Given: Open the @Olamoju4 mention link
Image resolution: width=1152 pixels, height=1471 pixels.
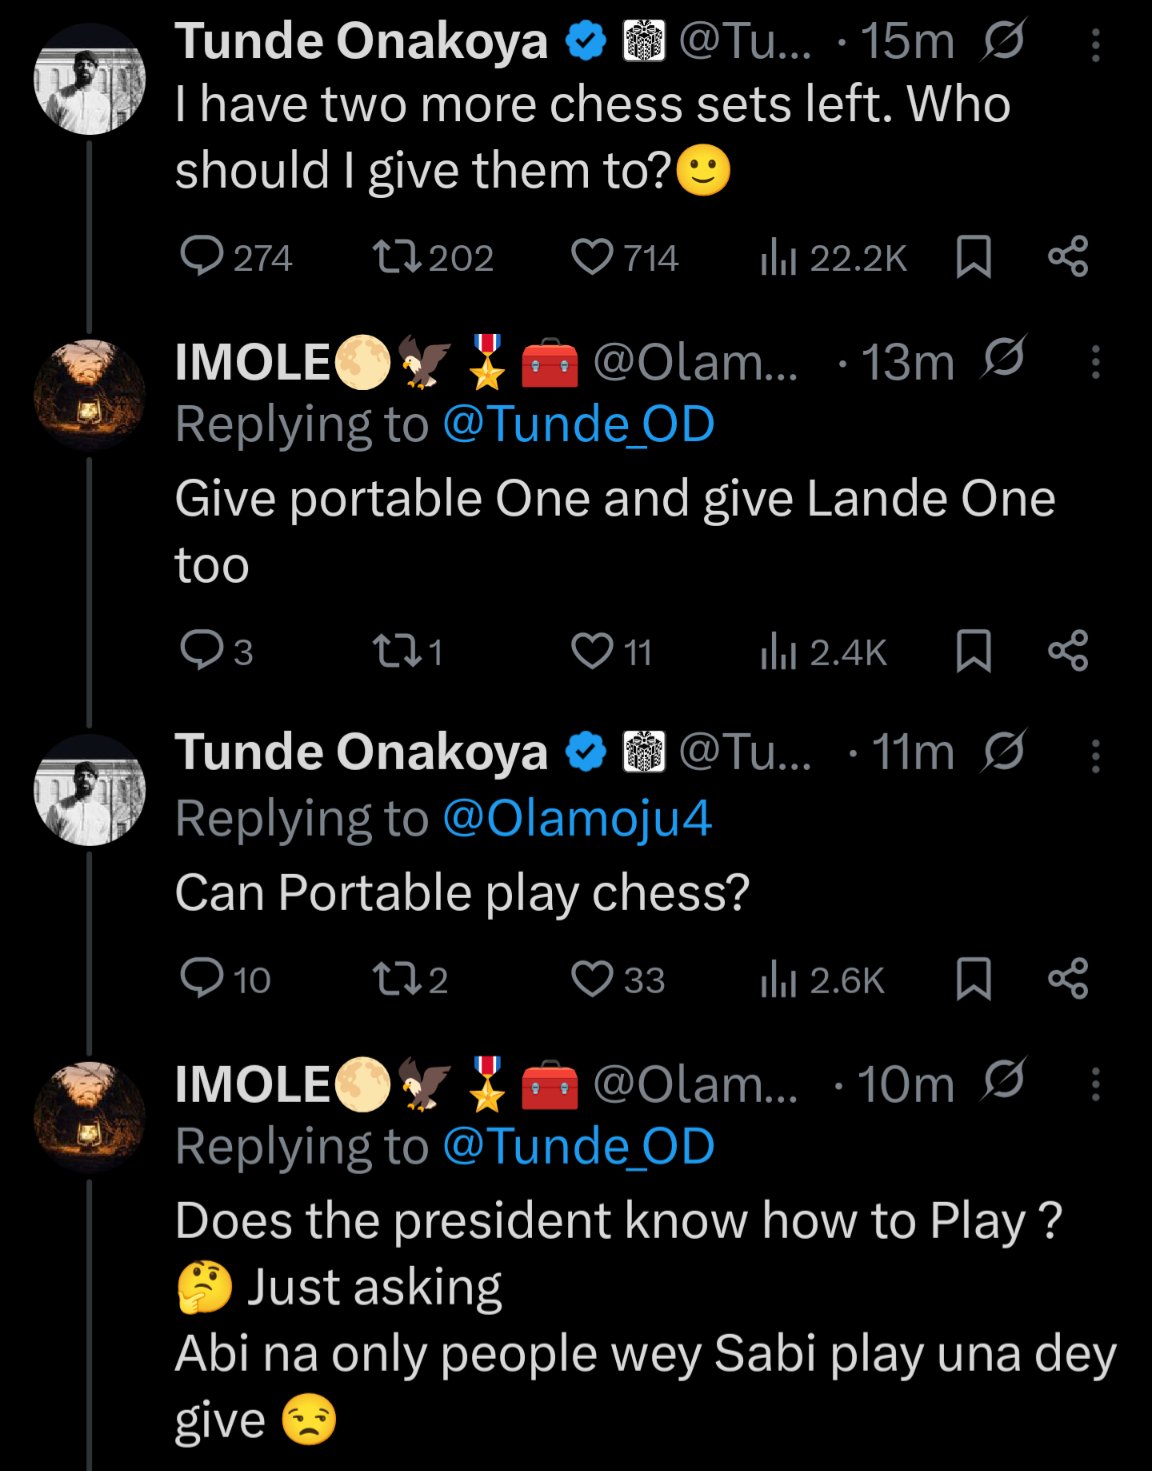Looking at the screenshot, I should point(577,818).
